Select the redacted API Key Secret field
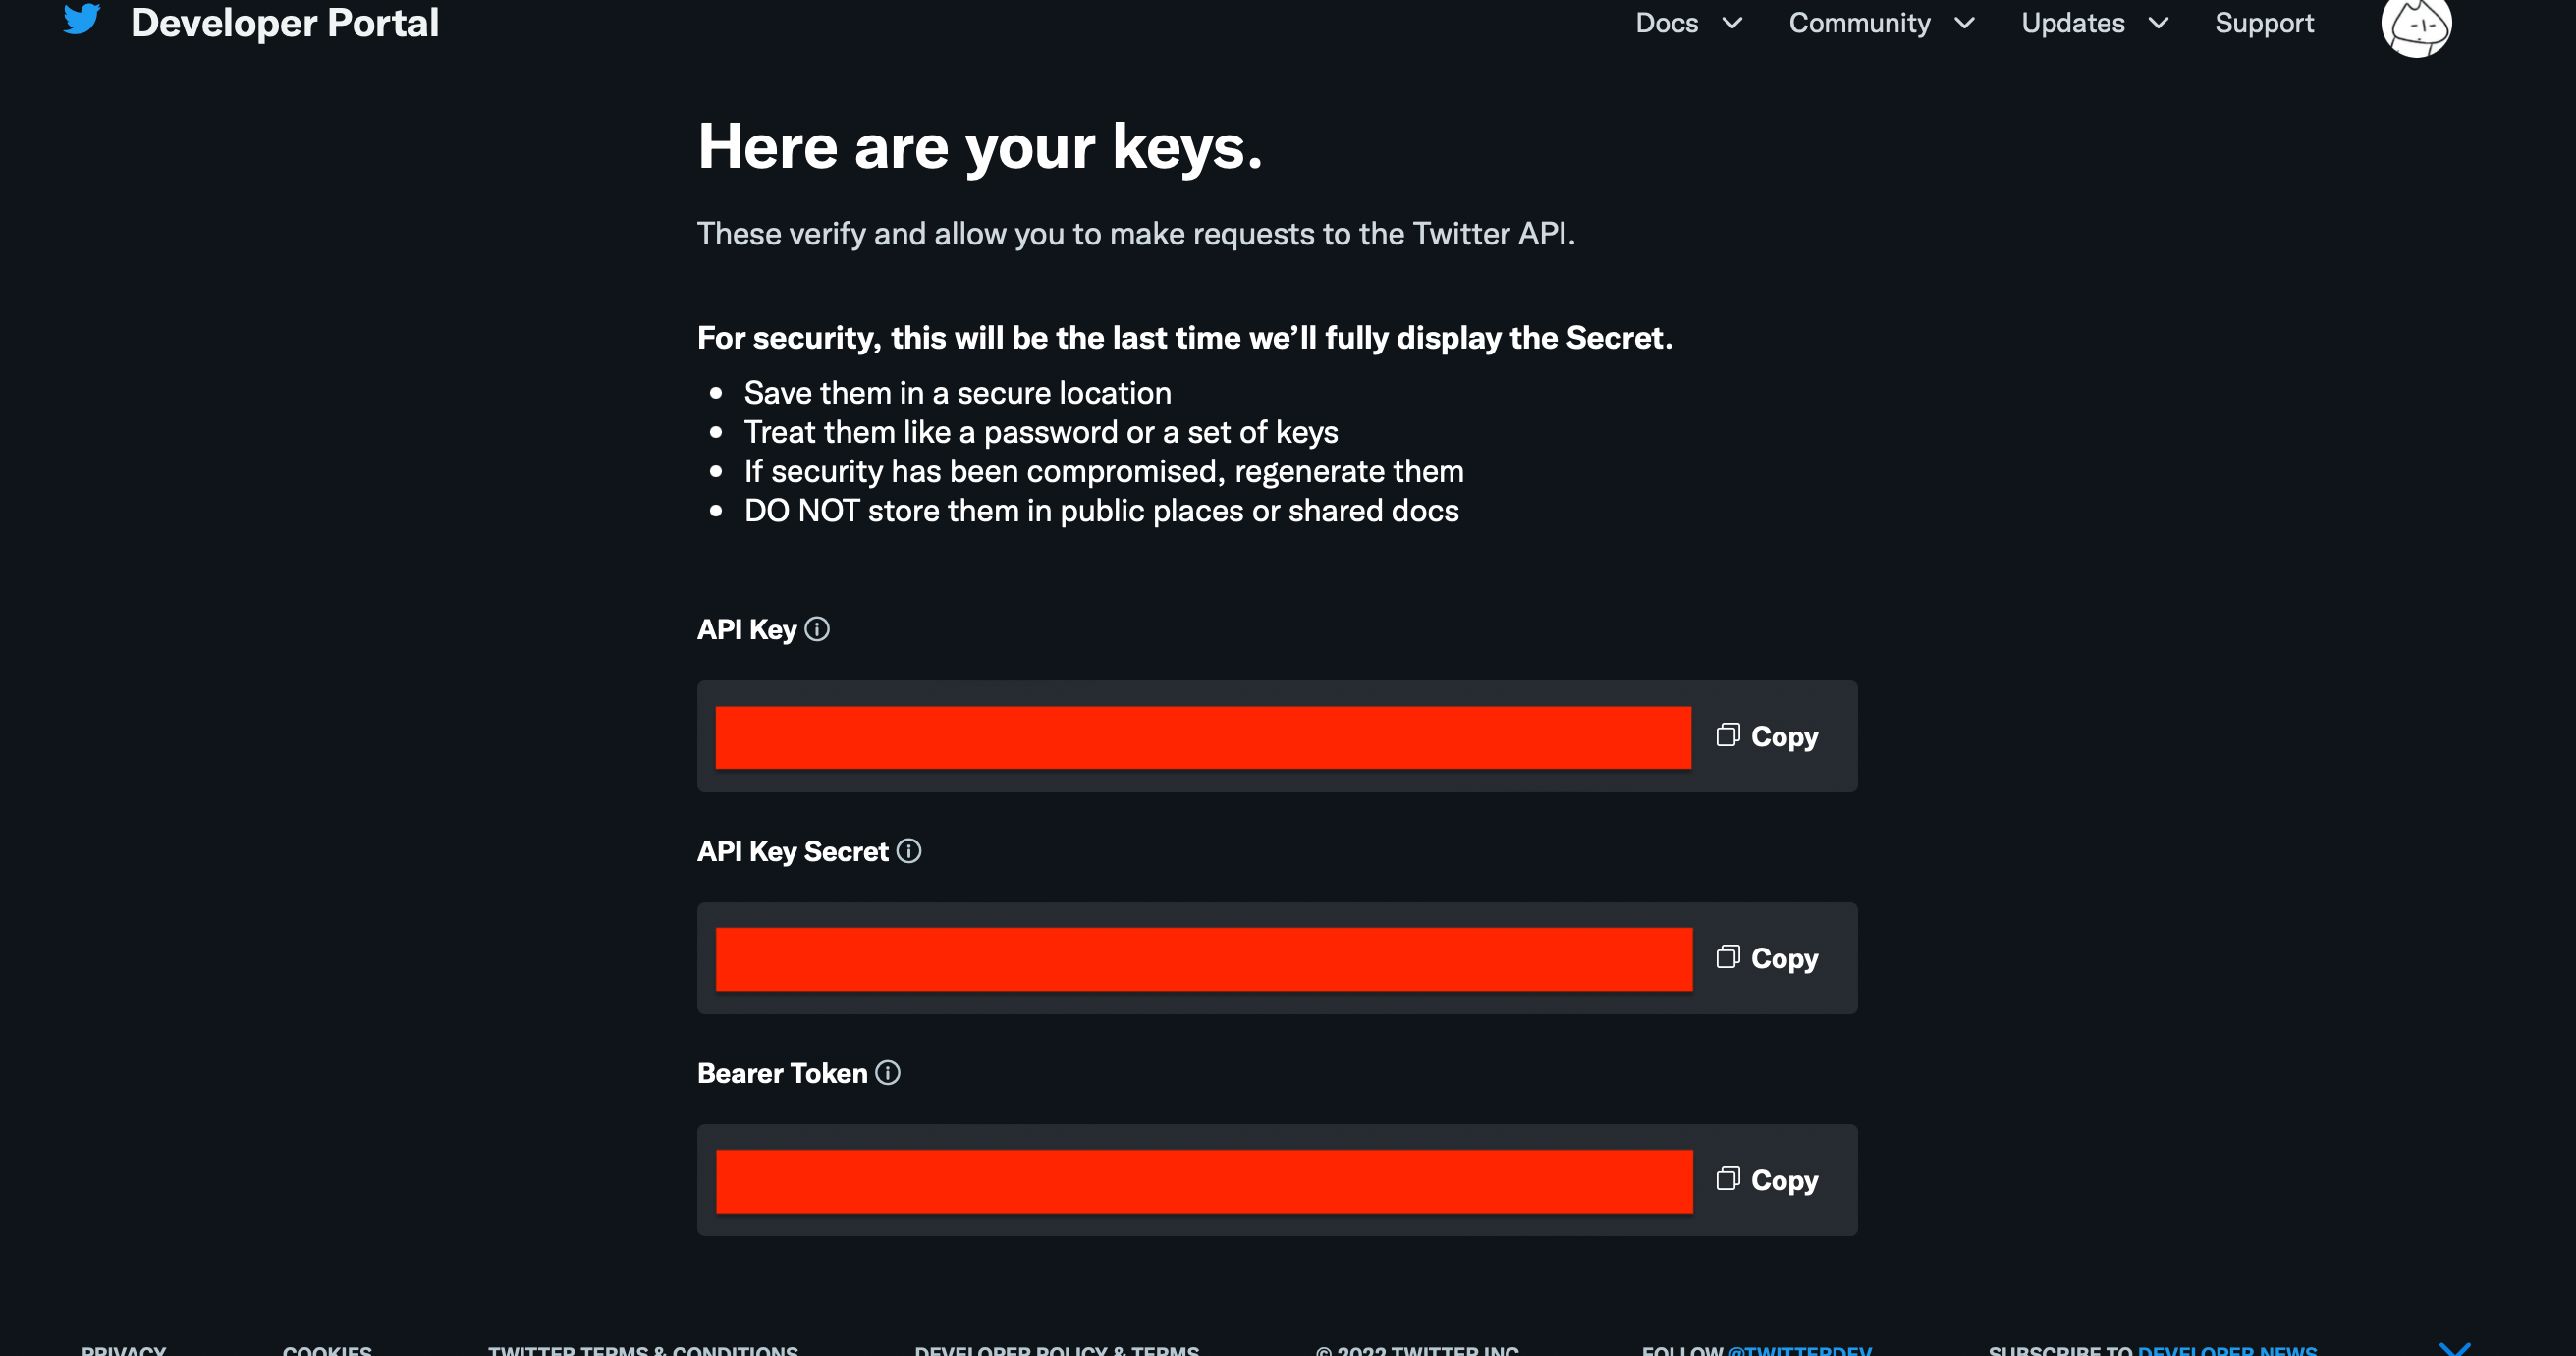This screenshot has width=2576, height=1356. coord(1203,960)
